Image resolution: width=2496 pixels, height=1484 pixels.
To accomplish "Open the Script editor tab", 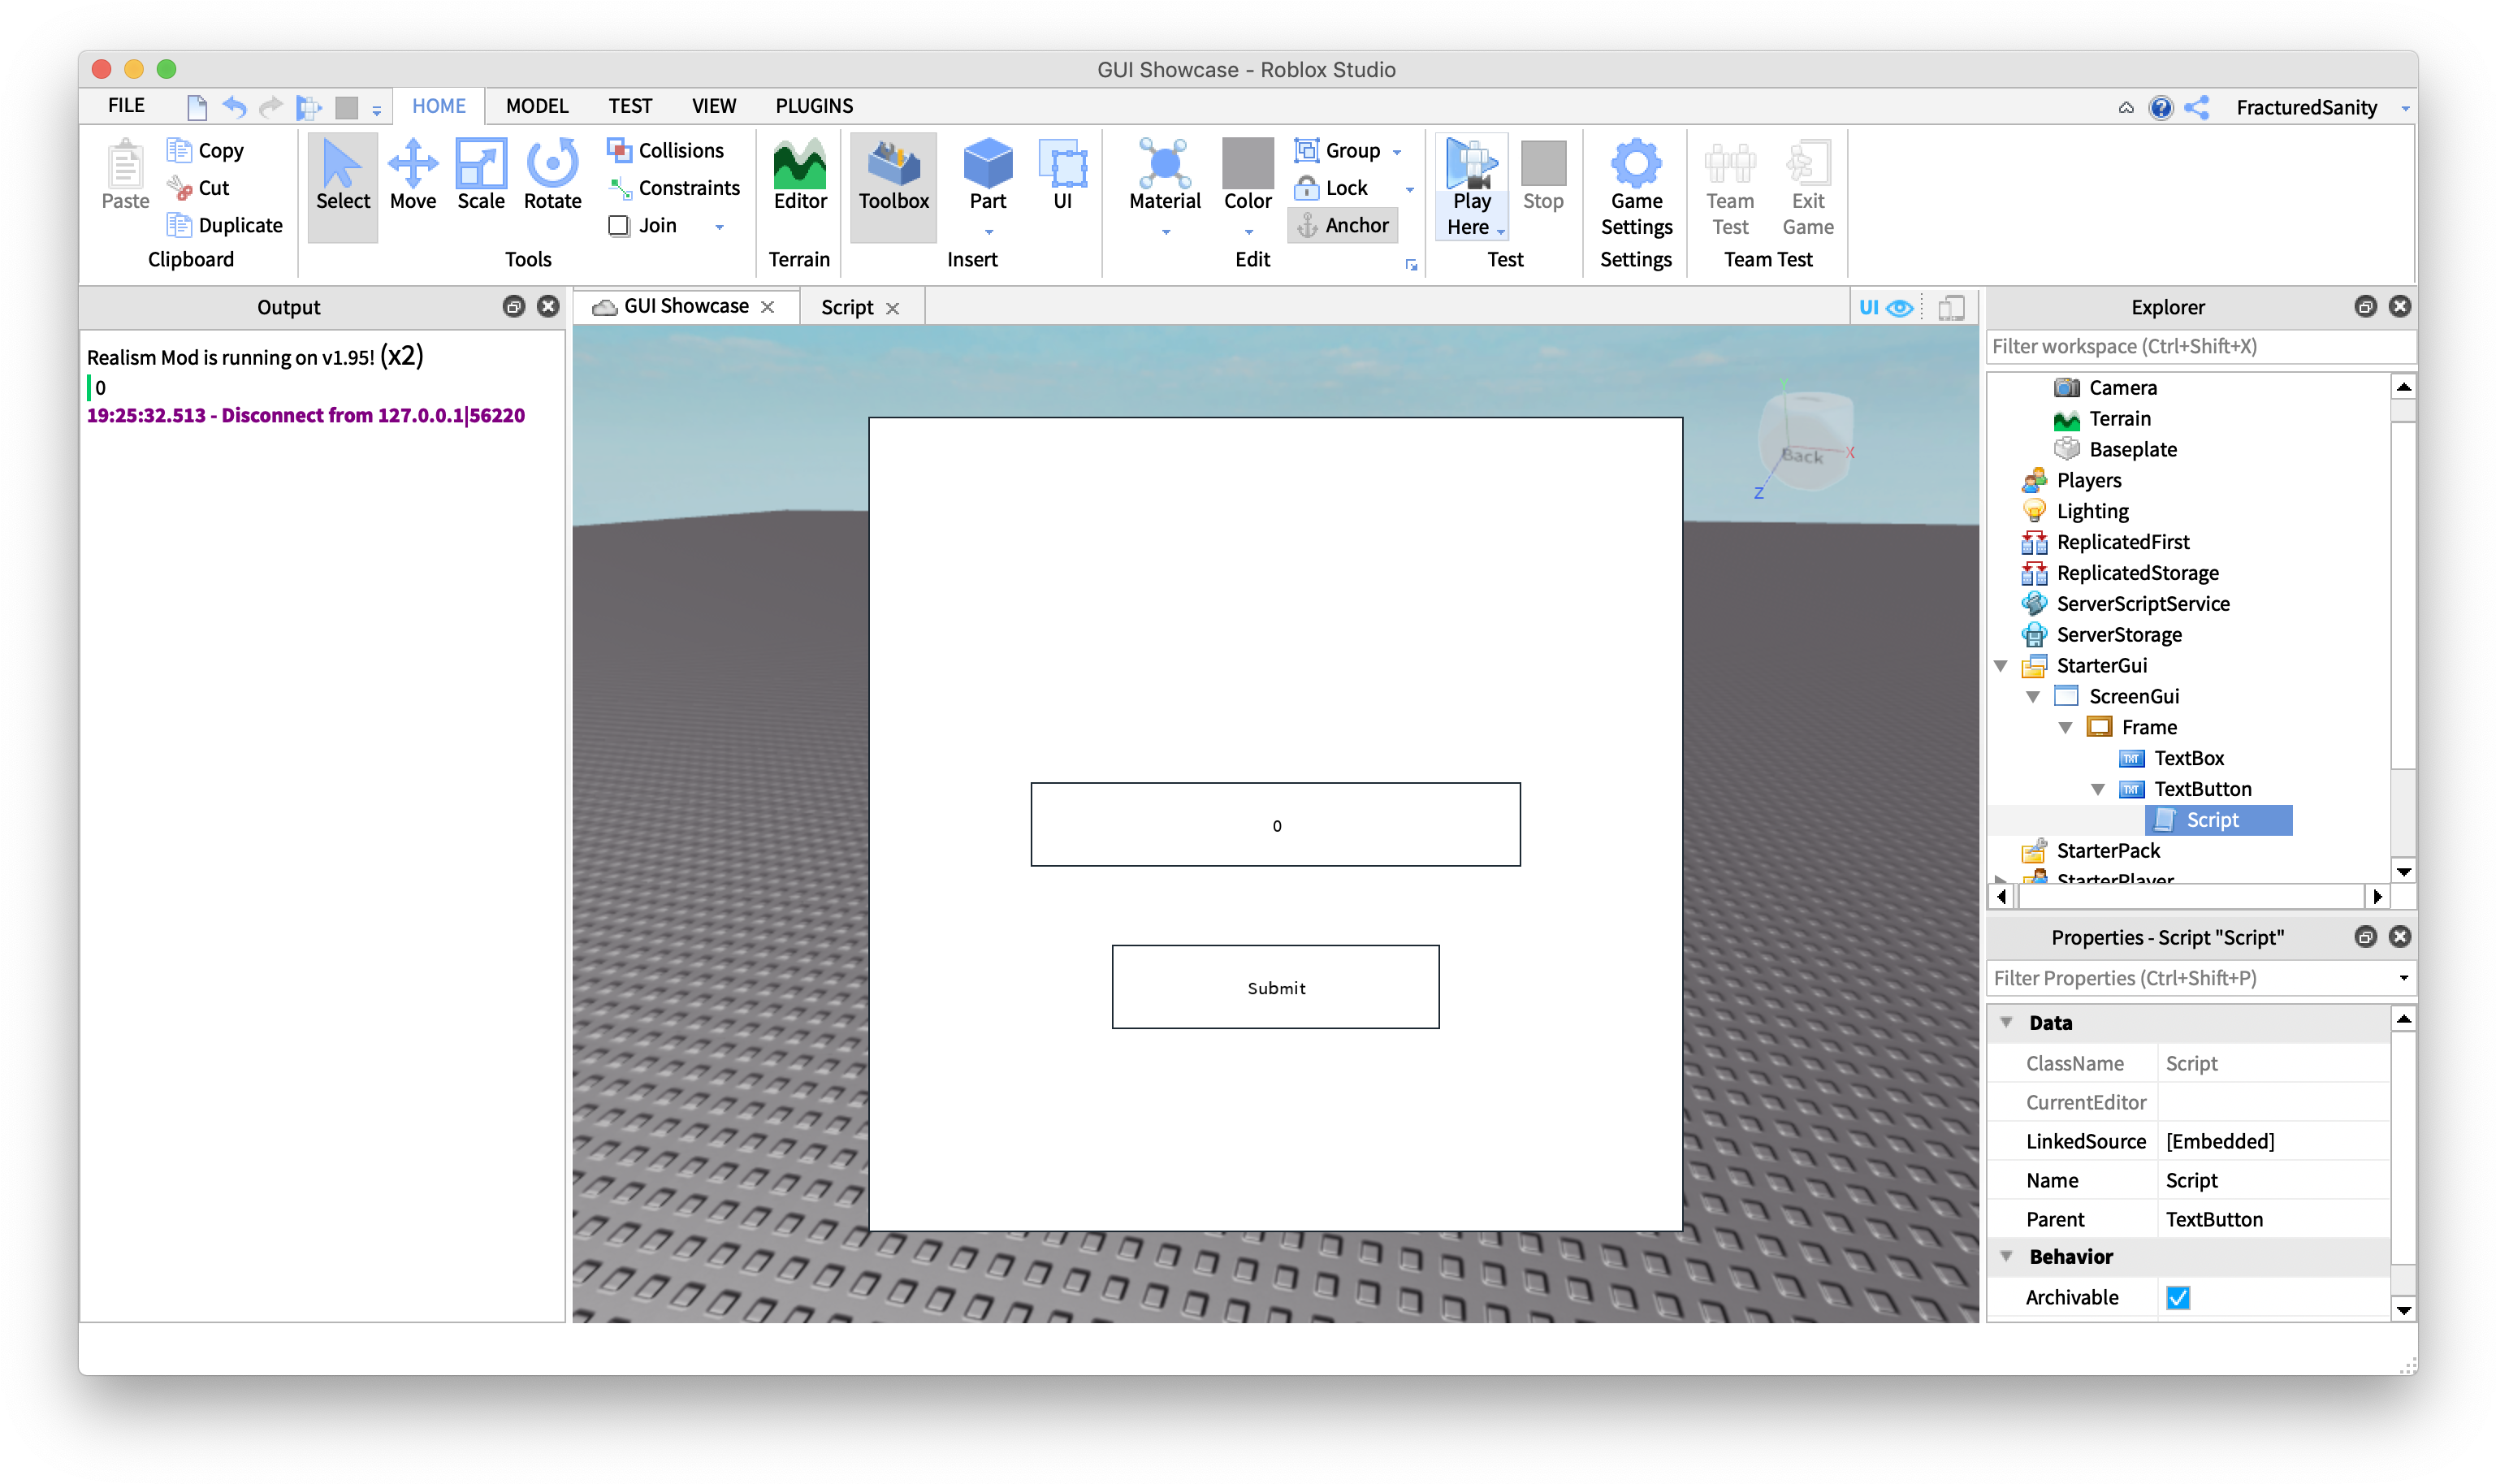I will pyautogui.click(x=846, y=306).
